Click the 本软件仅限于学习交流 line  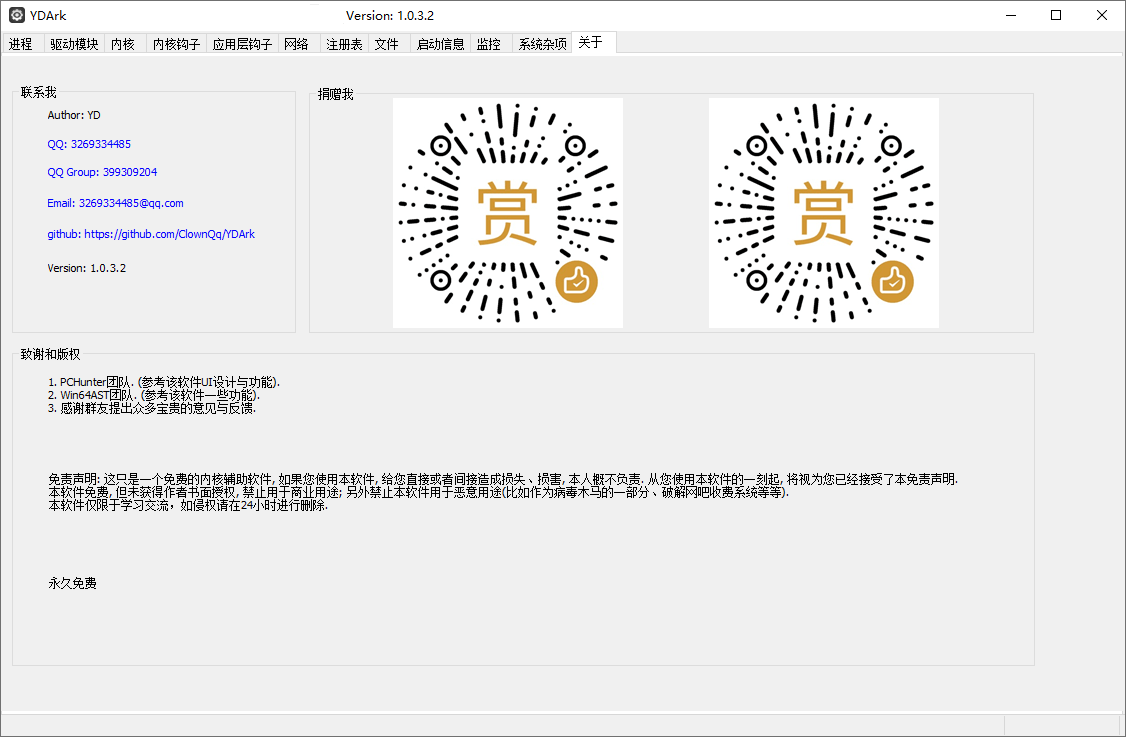[x=188, y=505]
